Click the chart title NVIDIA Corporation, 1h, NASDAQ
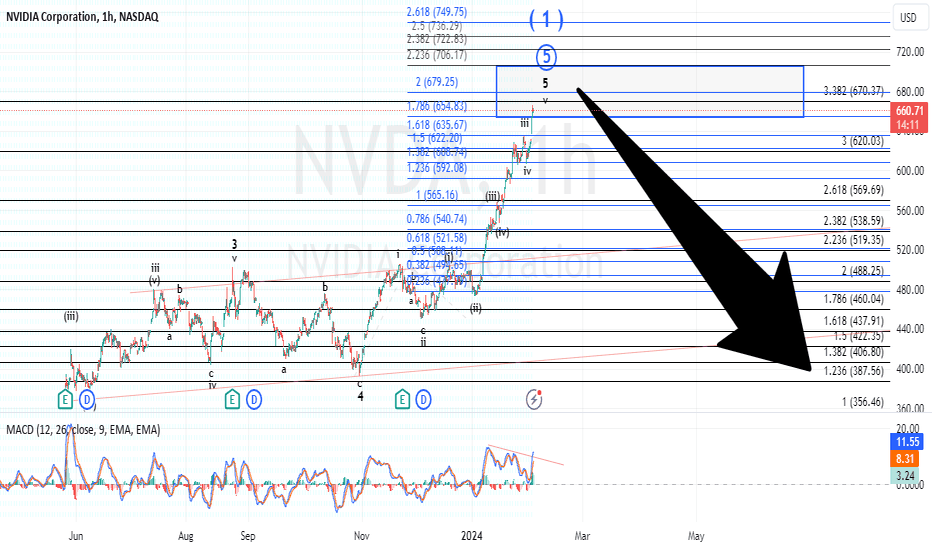 coord(83,17)
